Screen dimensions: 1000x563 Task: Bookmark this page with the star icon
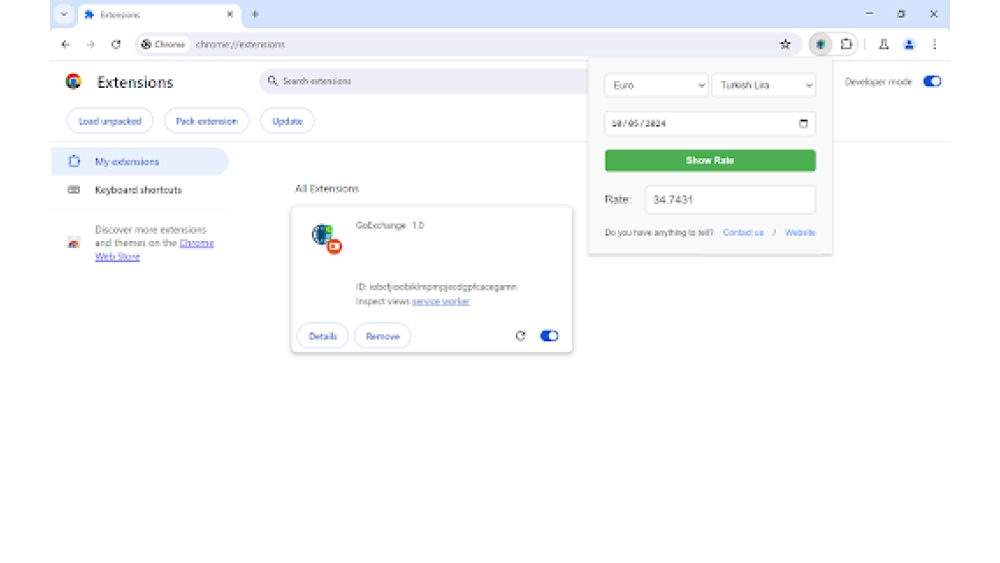785,45
